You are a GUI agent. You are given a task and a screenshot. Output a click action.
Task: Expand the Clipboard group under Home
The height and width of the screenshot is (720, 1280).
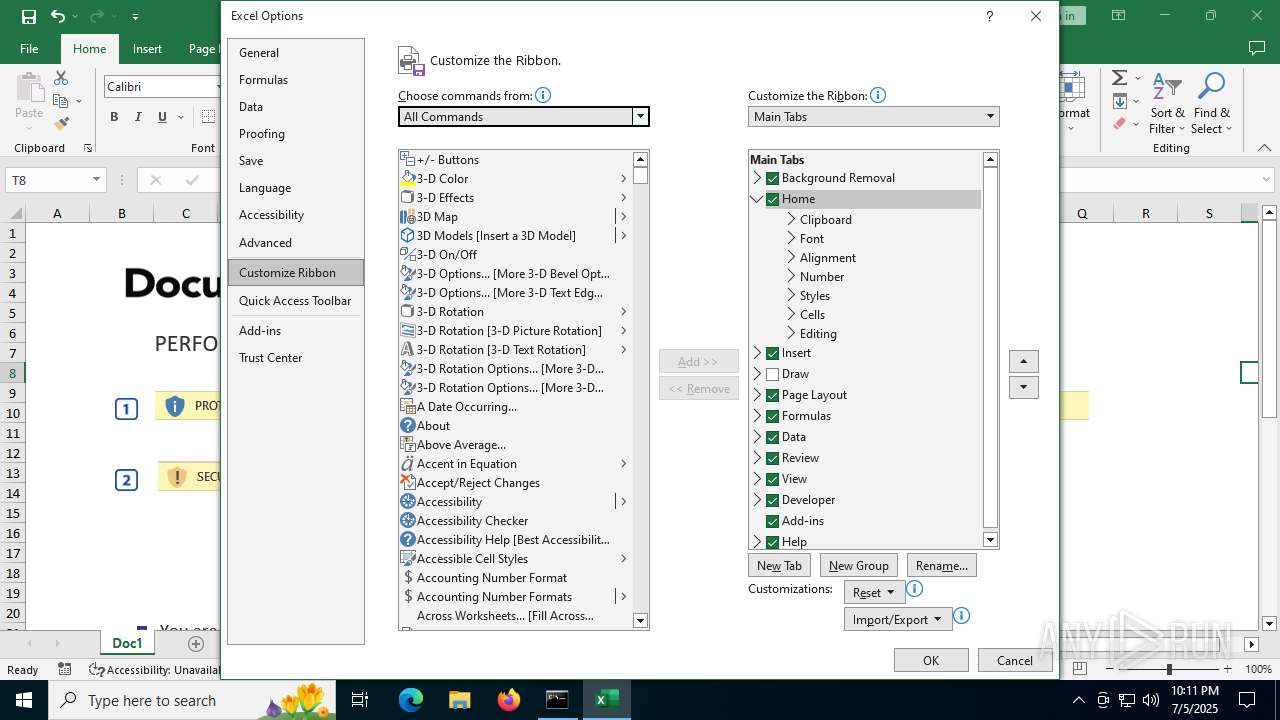[791, 219]
